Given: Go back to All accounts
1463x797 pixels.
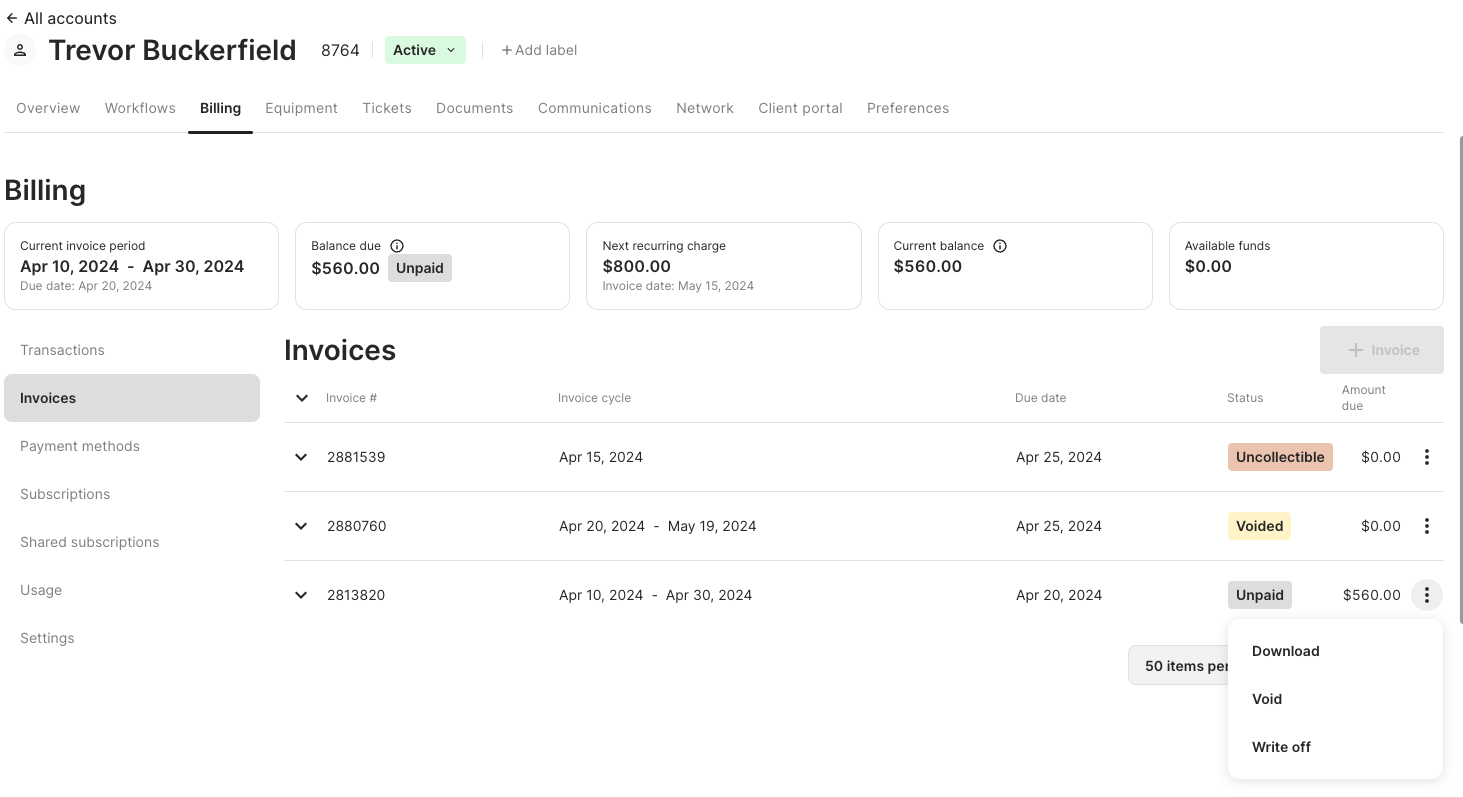Looking at the screenshot, I should pos(61,18).
